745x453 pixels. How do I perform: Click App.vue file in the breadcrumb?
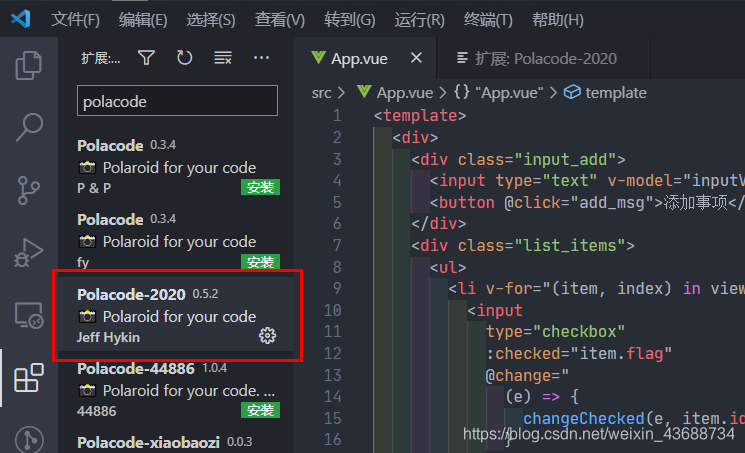pos(405,93)
